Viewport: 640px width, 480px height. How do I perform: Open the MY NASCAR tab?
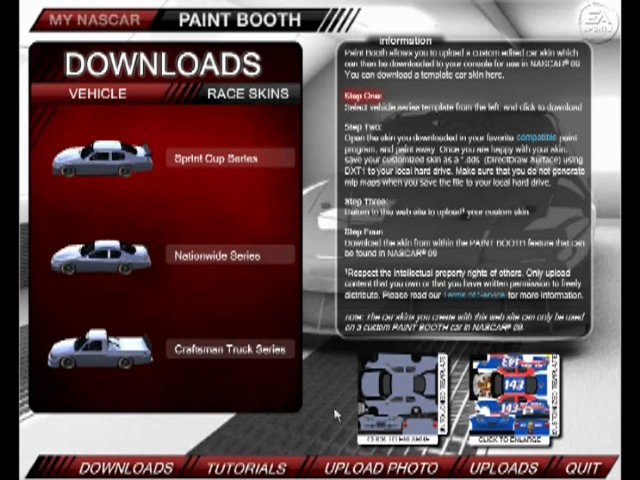coord(94,20)
